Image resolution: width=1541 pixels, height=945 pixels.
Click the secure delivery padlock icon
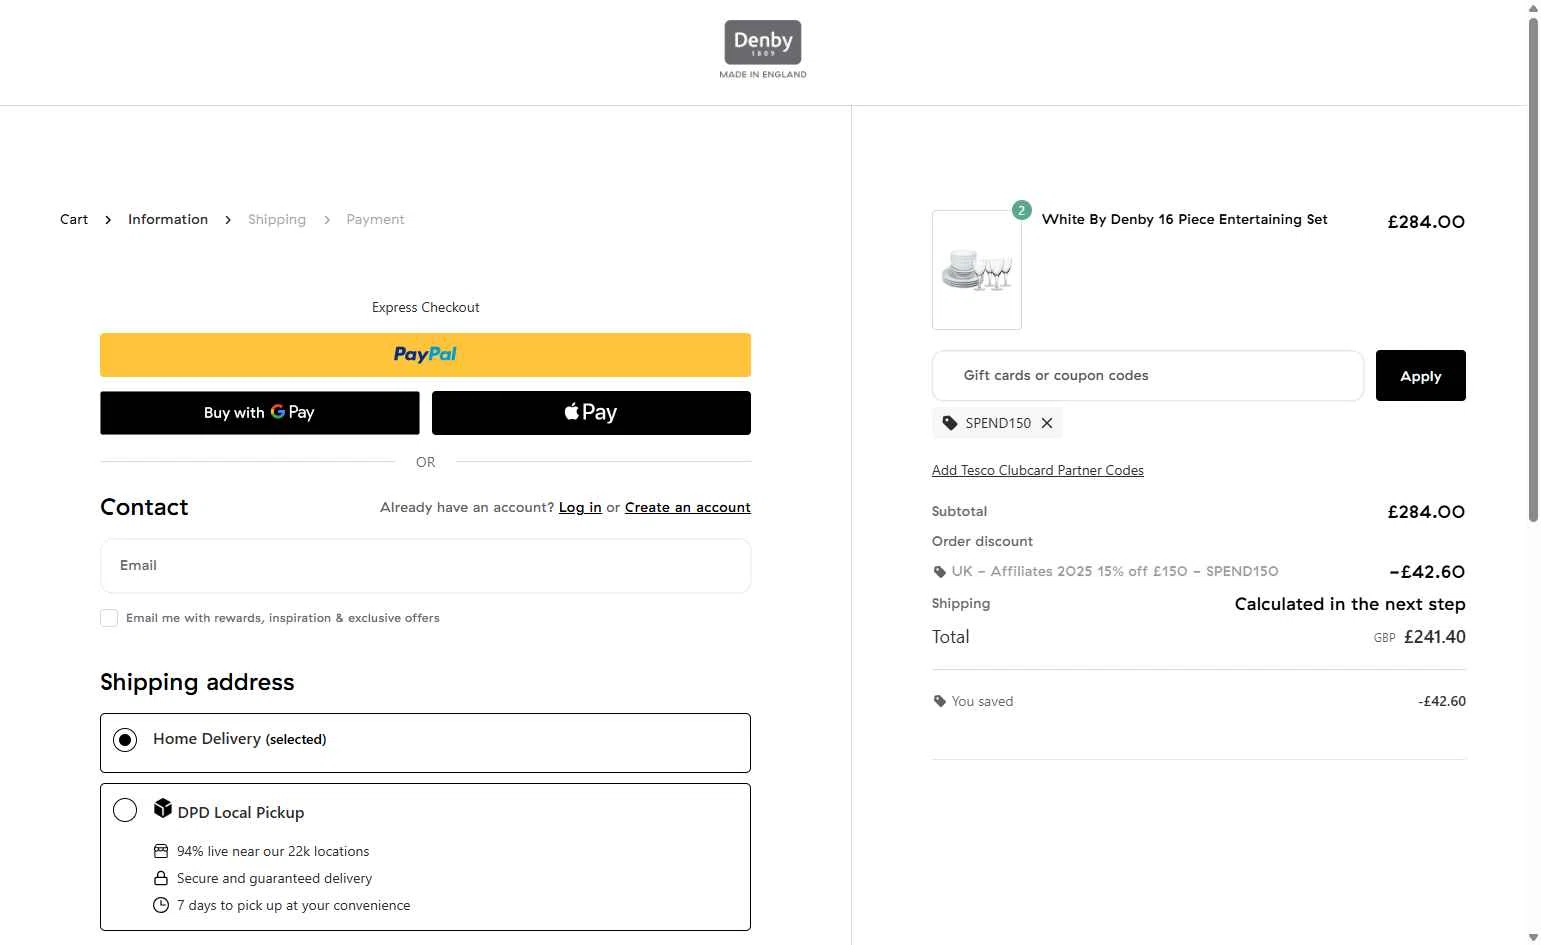click(161, 878)
